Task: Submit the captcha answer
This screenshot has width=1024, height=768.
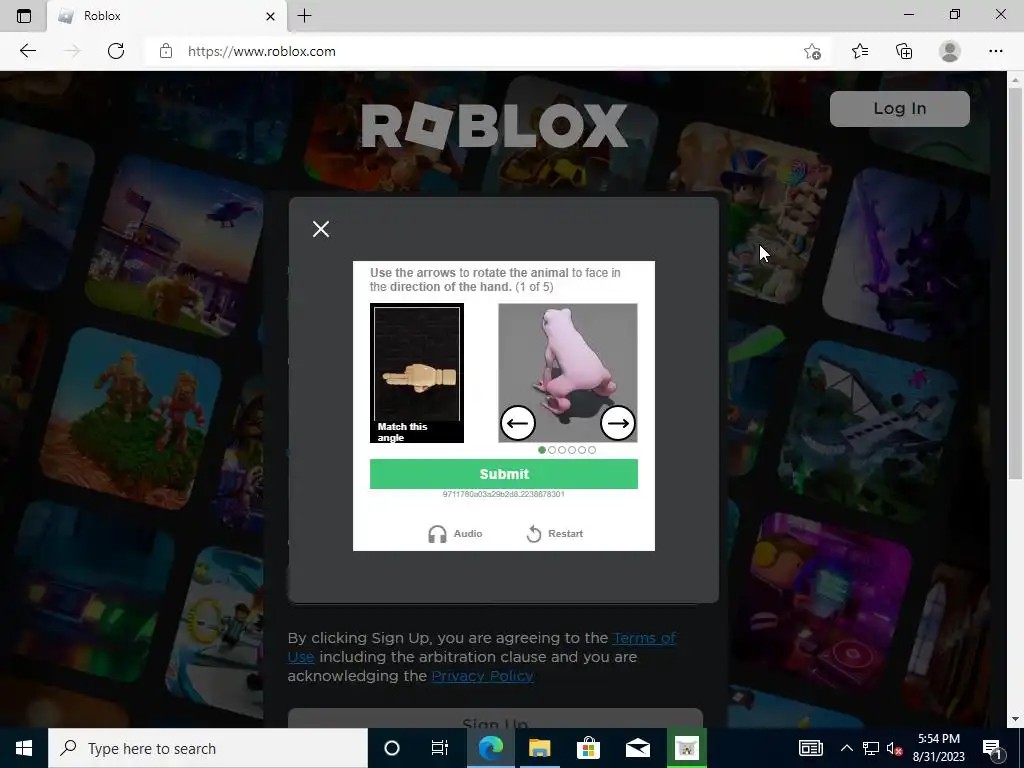Action: (x=504, y=474)
